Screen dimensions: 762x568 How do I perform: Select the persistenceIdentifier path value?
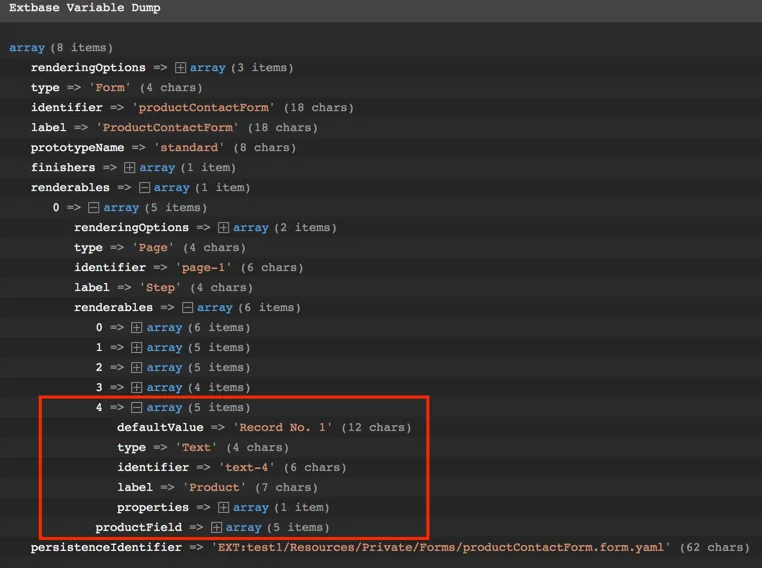(x=441, y=547)
